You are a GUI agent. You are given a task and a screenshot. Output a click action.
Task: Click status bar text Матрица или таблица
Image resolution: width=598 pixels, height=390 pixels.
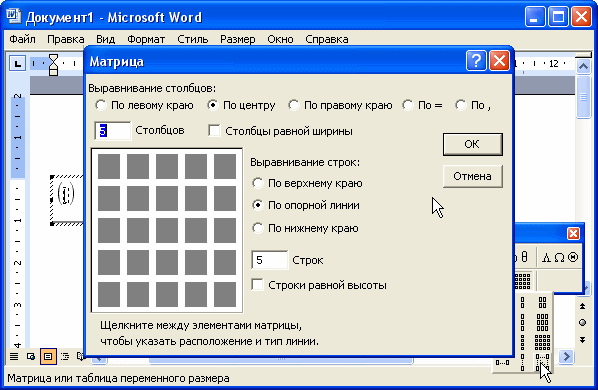coord(118,378)
